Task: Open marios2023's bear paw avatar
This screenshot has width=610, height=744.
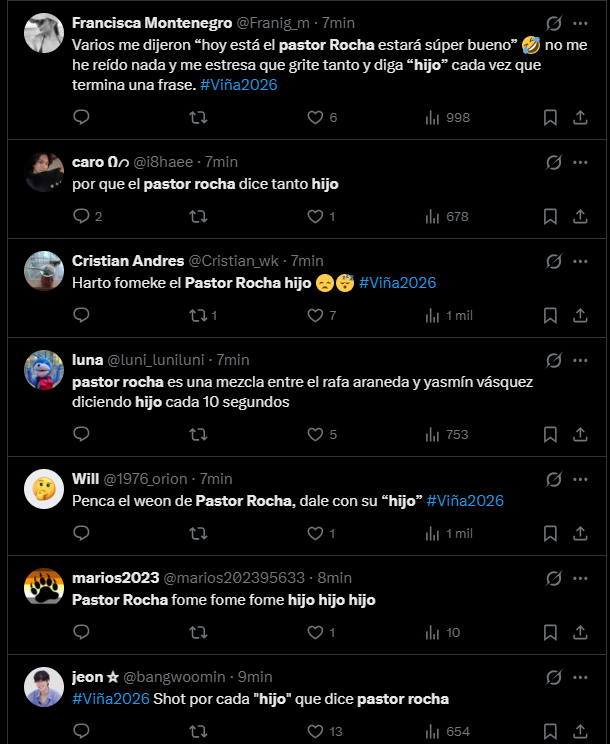Action: (44, 588)
